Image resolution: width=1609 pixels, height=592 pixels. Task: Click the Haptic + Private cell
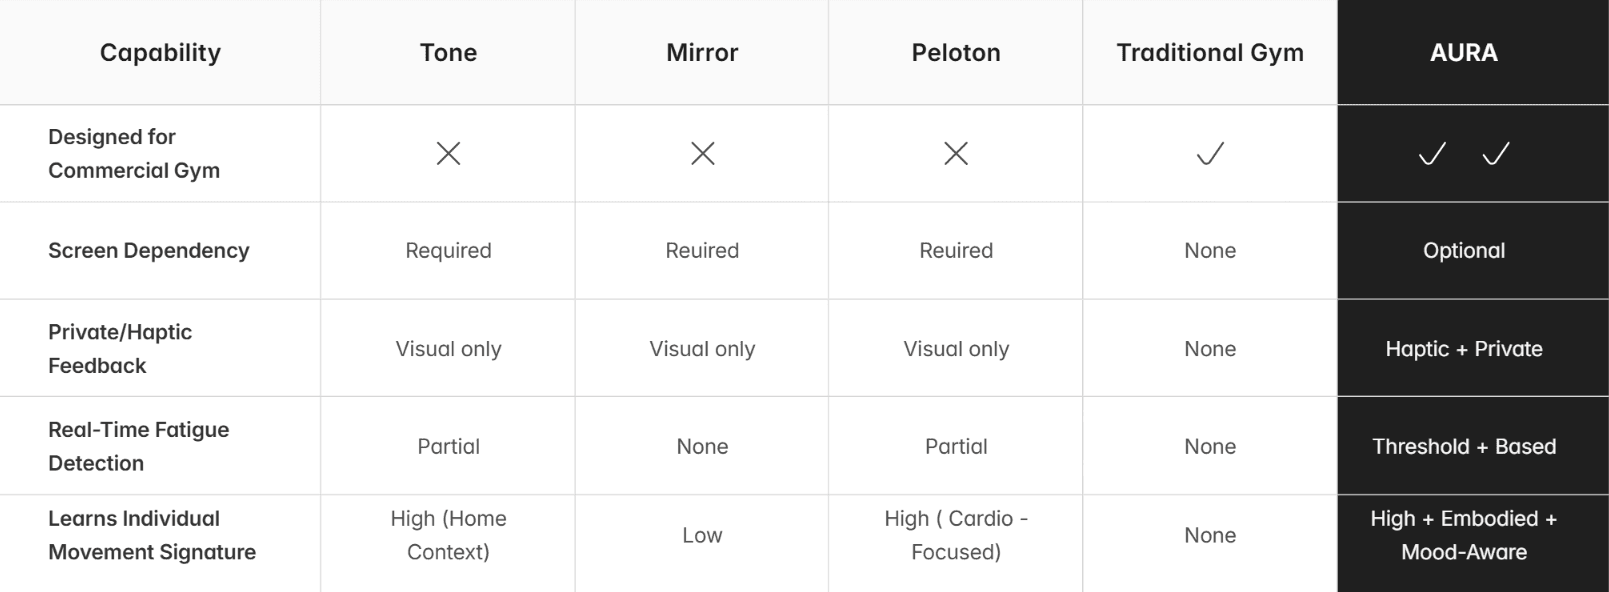(x=1464, y=349)
